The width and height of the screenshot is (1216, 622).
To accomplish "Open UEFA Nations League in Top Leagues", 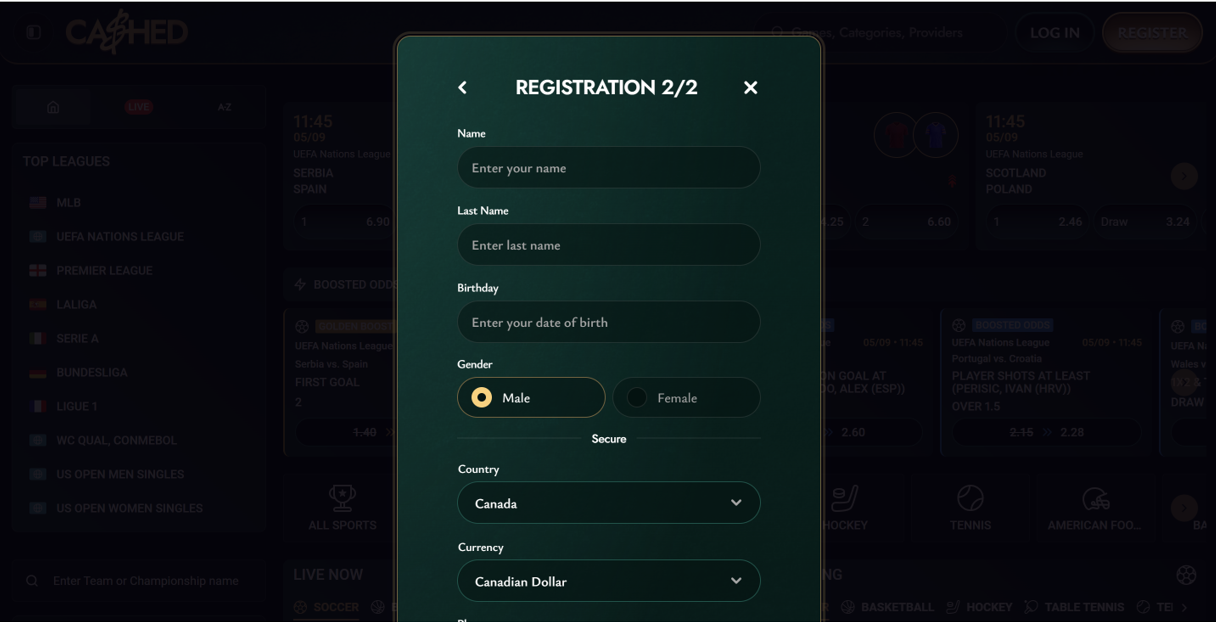I will pyautogui.click(x=119, y=237).
